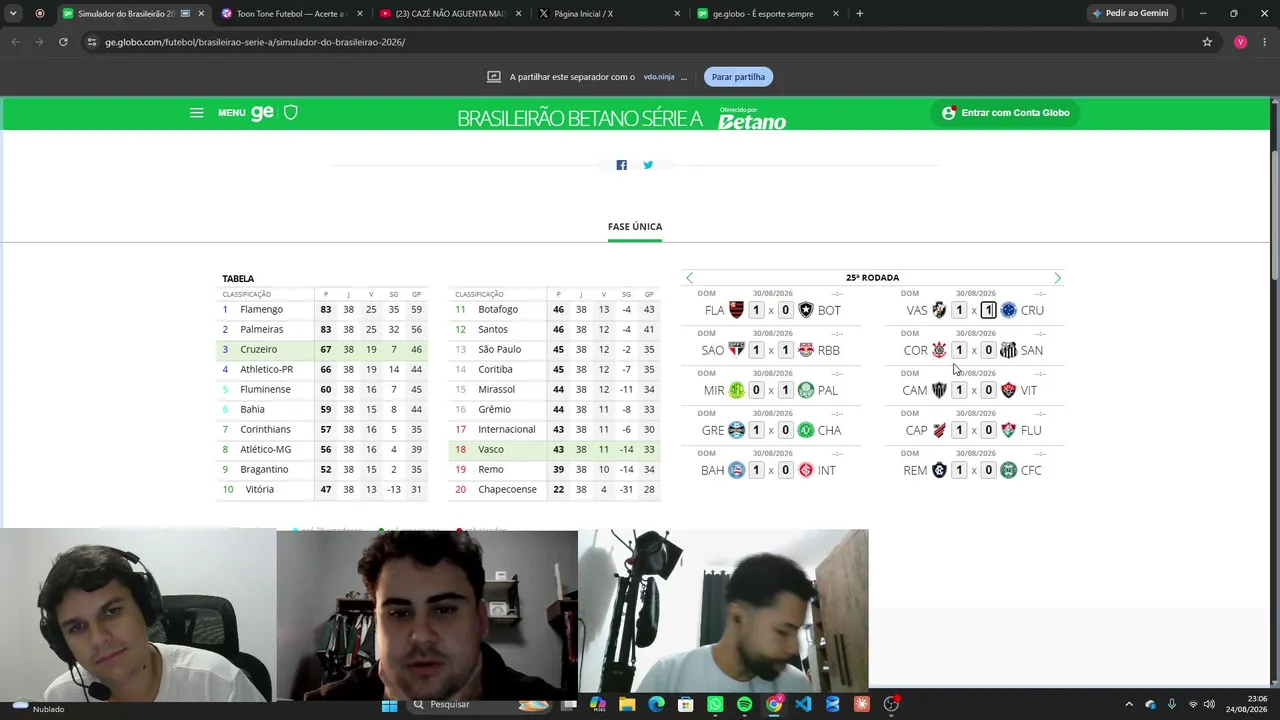This screenshot has width=1280, height=720.
Task: Click the shield icon beside the ge logo
Action: [x=291, y=113]
